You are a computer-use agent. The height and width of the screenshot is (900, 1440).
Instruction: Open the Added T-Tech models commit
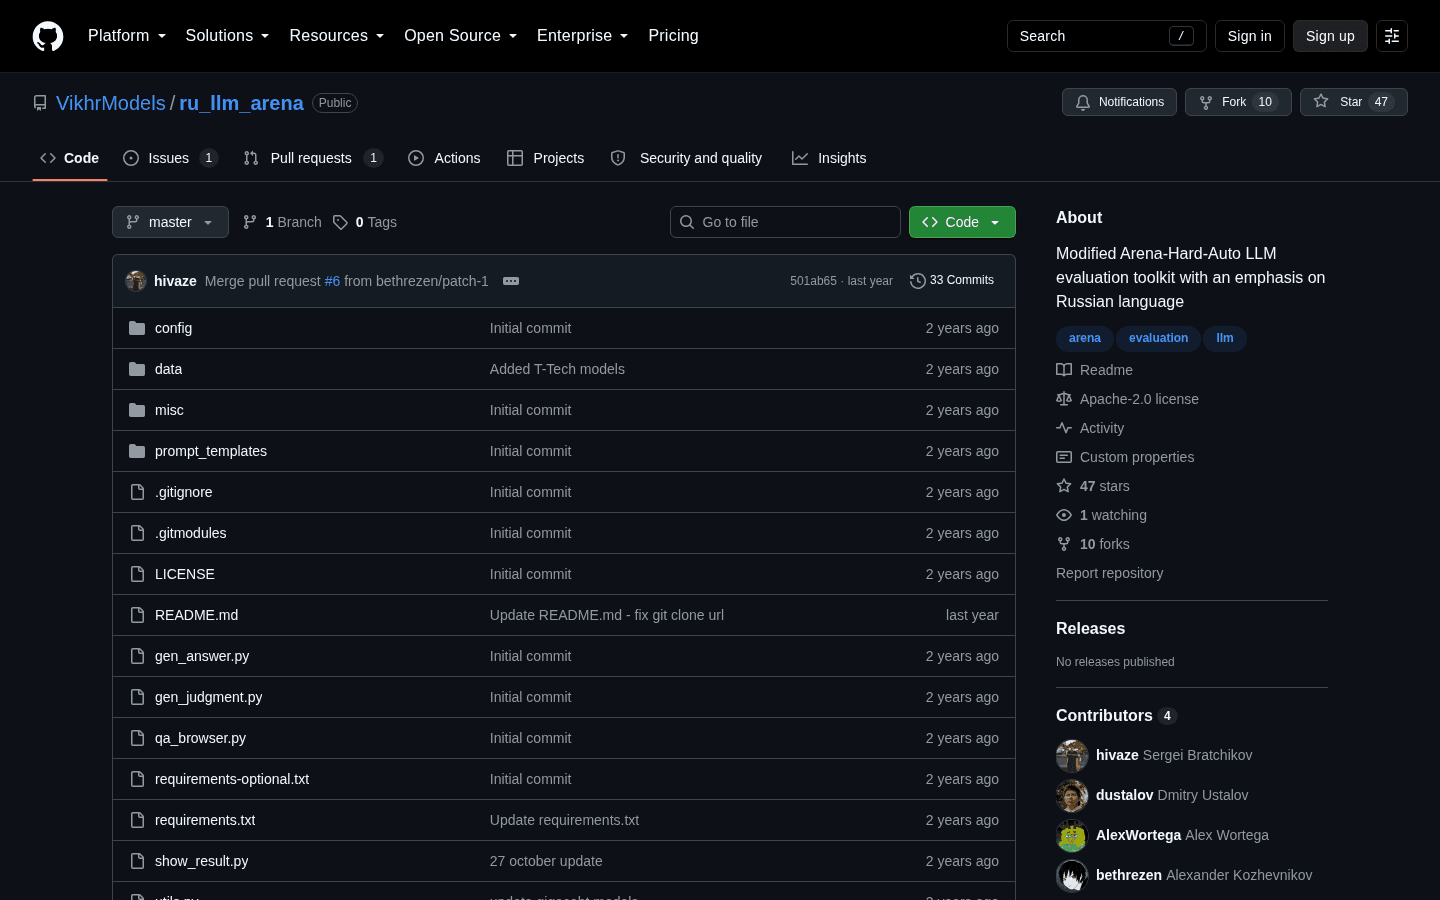click(557, 369)
